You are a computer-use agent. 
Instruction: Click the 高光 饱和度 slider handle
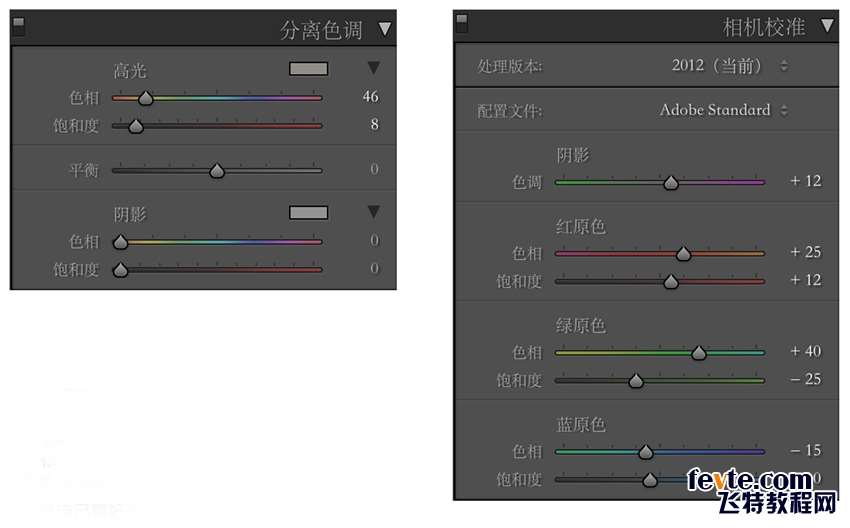click(136, 126)
